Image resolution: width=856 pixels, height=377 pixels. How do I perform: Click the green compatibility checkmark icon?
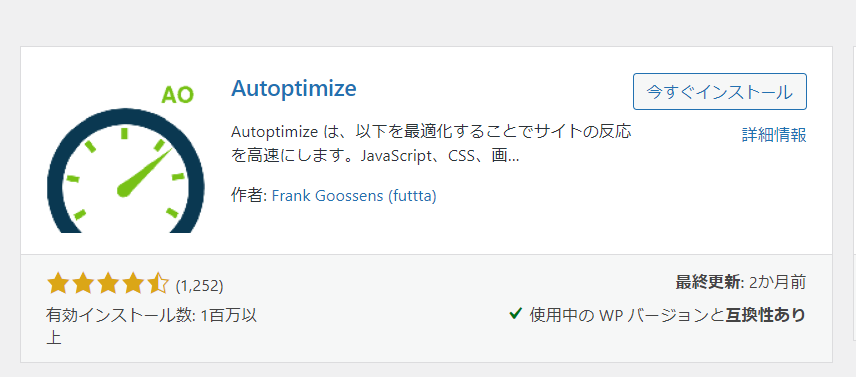click(515, 314)
